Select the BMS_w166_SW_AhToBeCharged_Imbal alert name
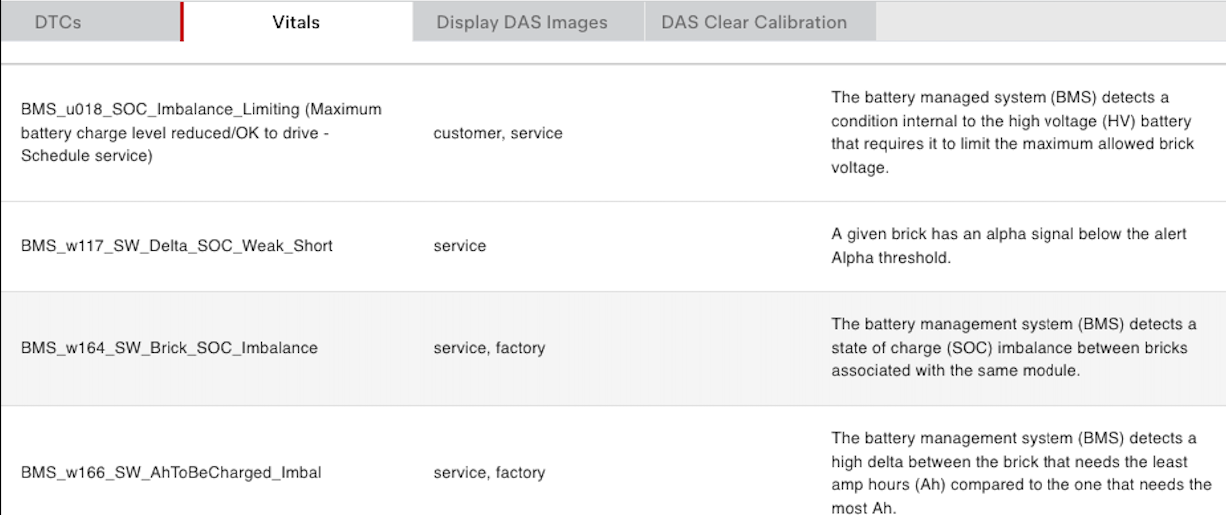 click(x=171, y=473)
